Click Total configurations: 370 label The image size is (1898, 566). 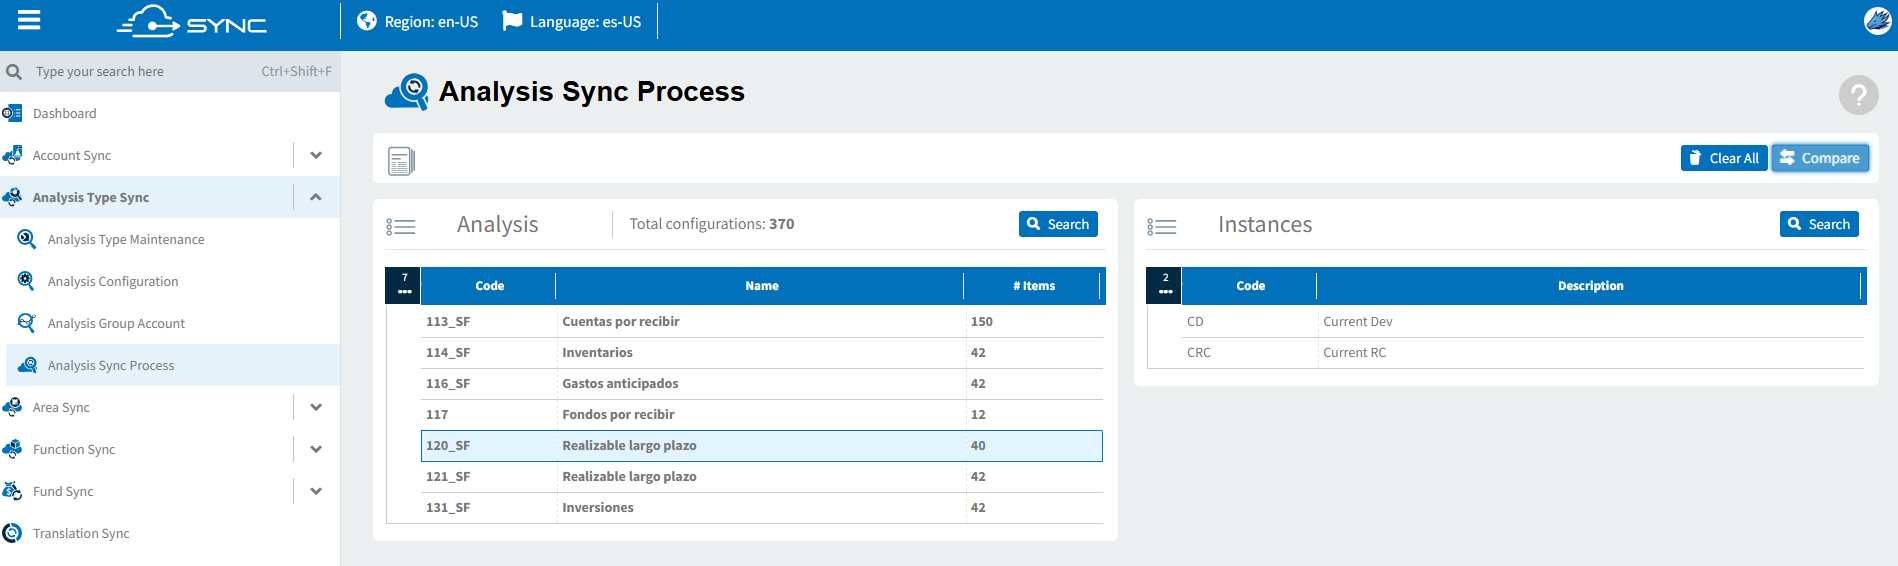tap(712, 224)
